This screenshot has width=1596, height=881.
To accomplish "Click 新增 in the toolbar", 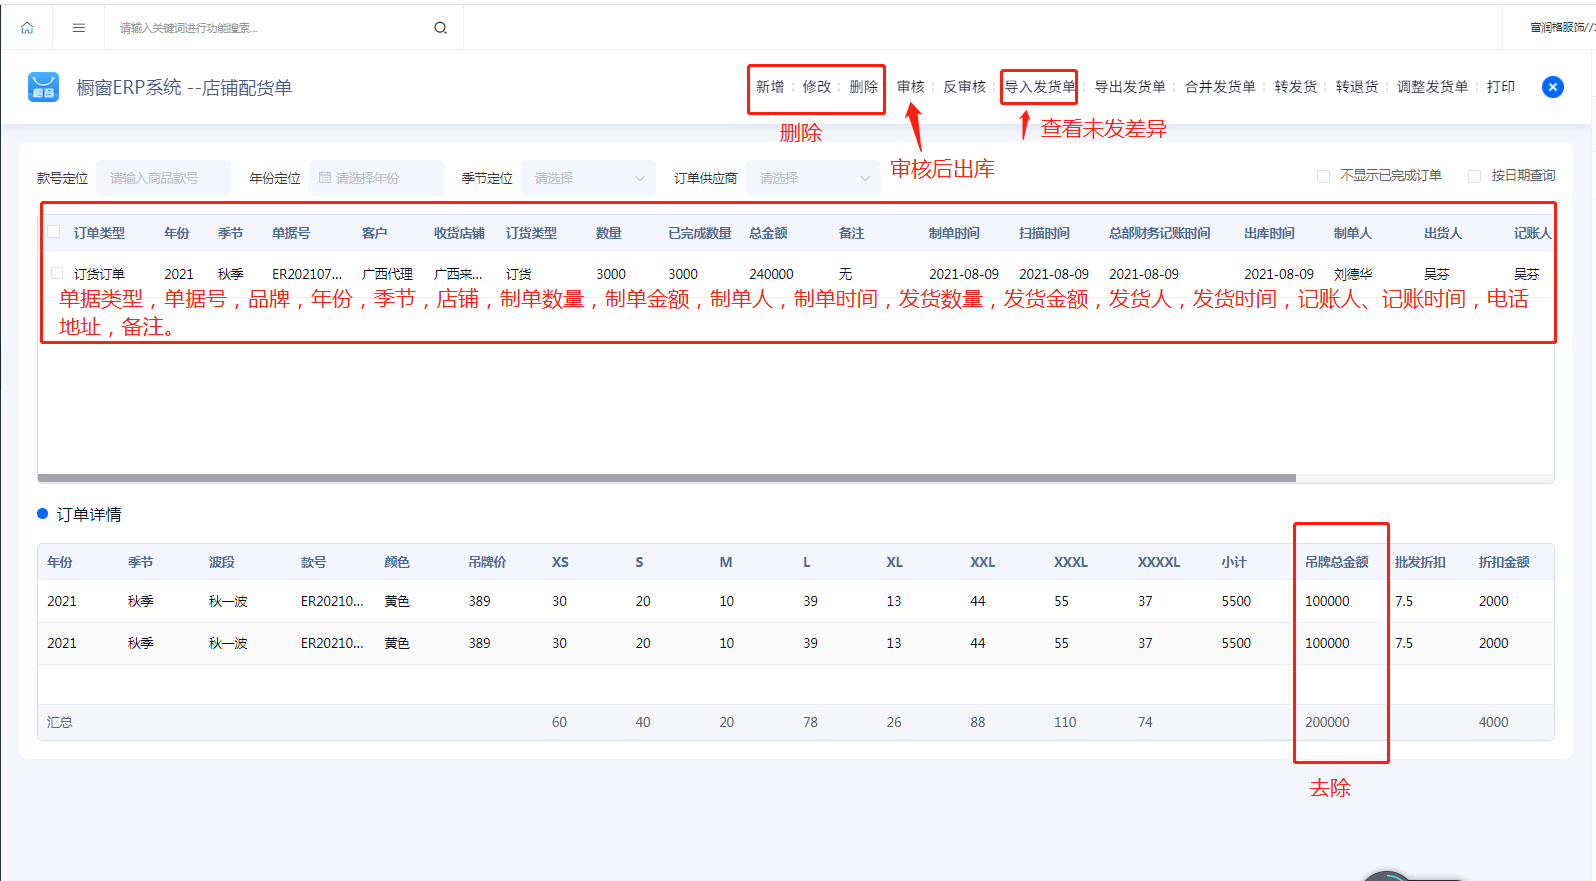I will point(770,87).
